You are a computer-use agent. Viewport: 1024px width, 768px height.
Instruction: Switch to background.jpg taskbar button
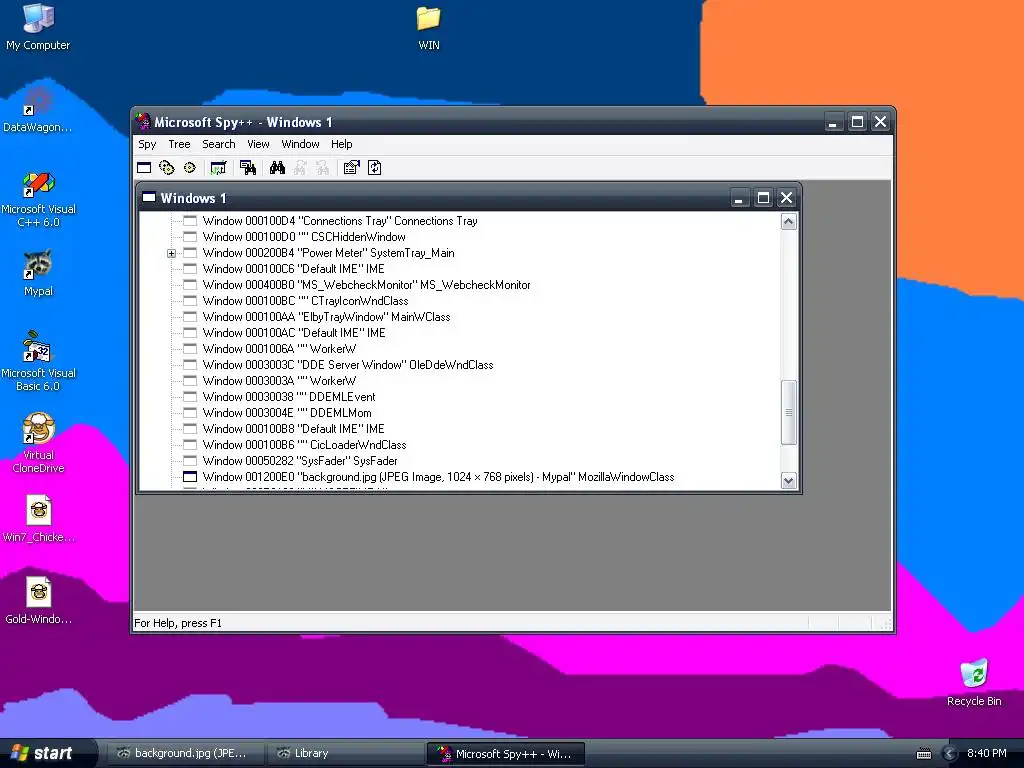coord(184,754)
